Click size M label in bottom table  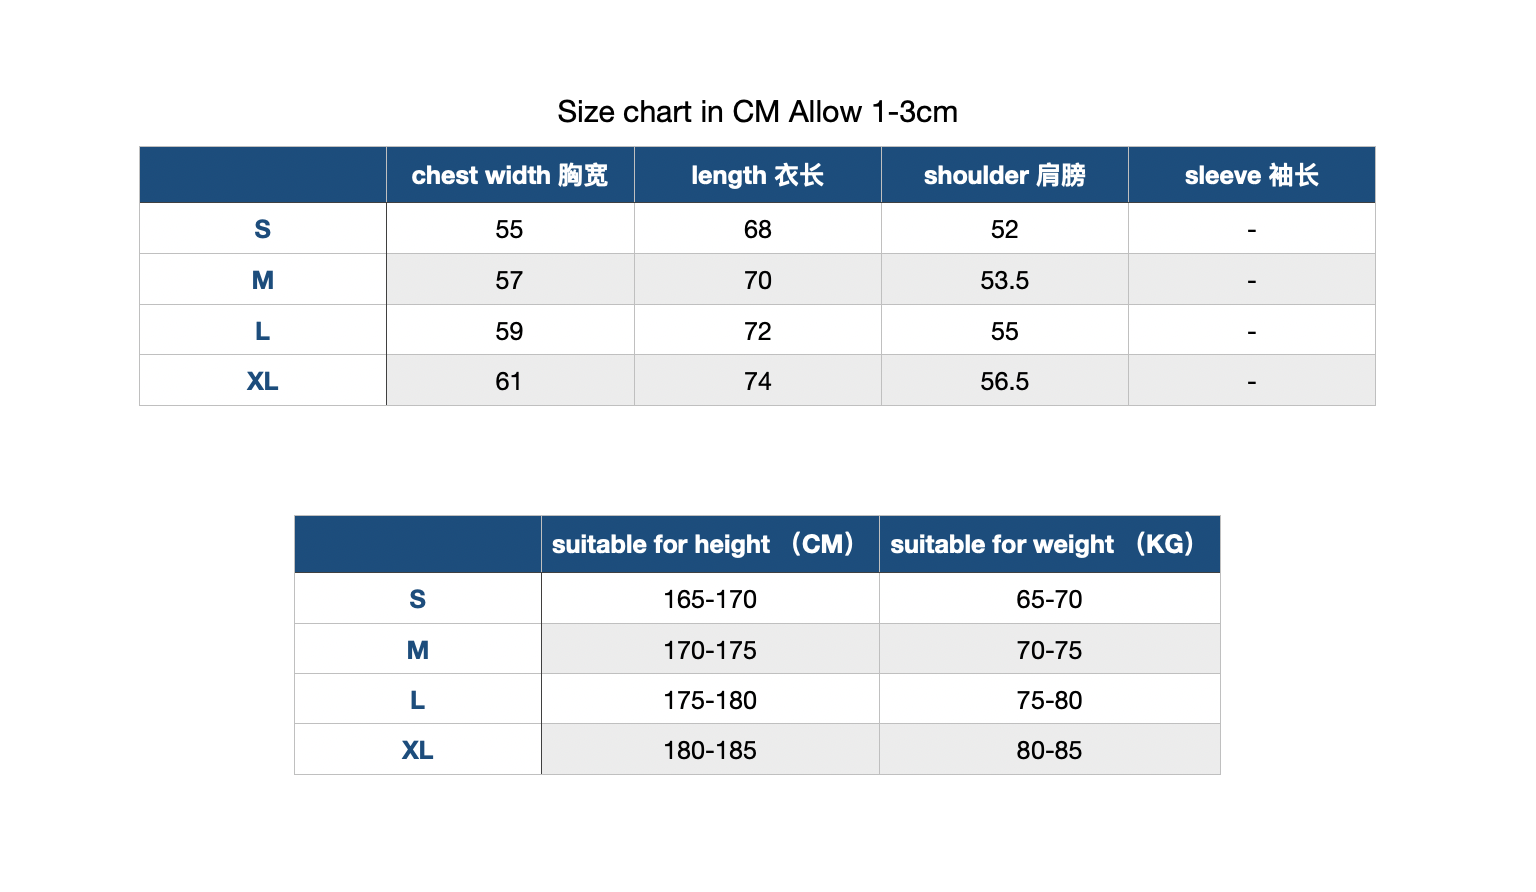[x=417, y=650]
